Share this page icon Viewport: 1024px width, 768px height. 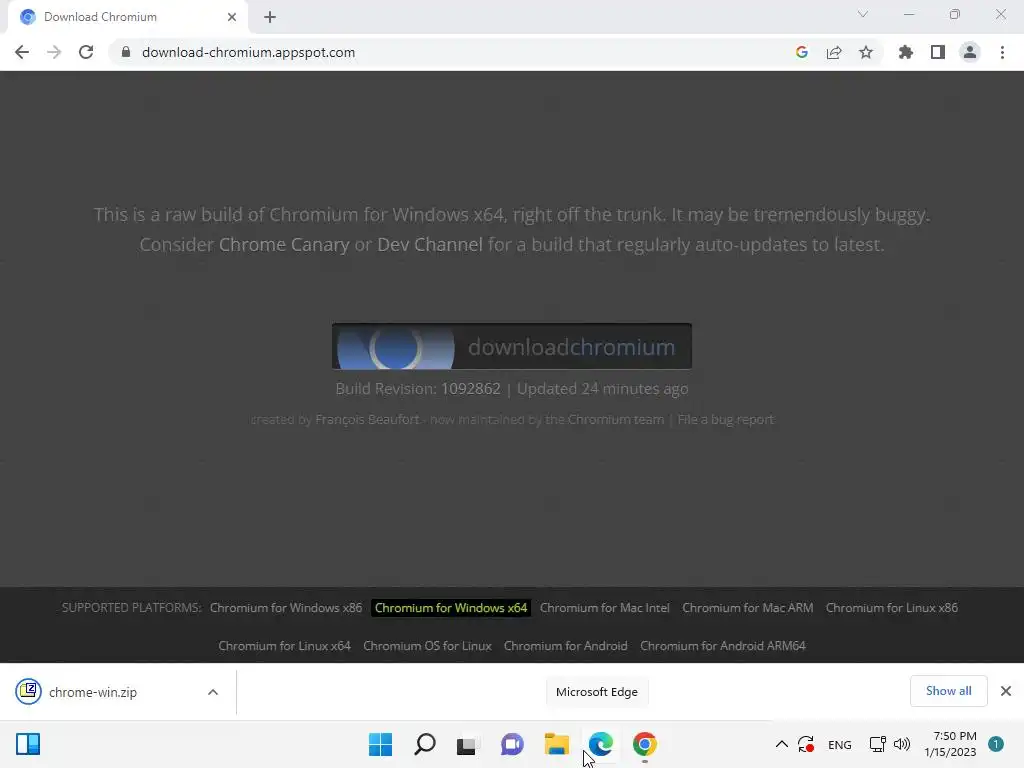[834, 52]
